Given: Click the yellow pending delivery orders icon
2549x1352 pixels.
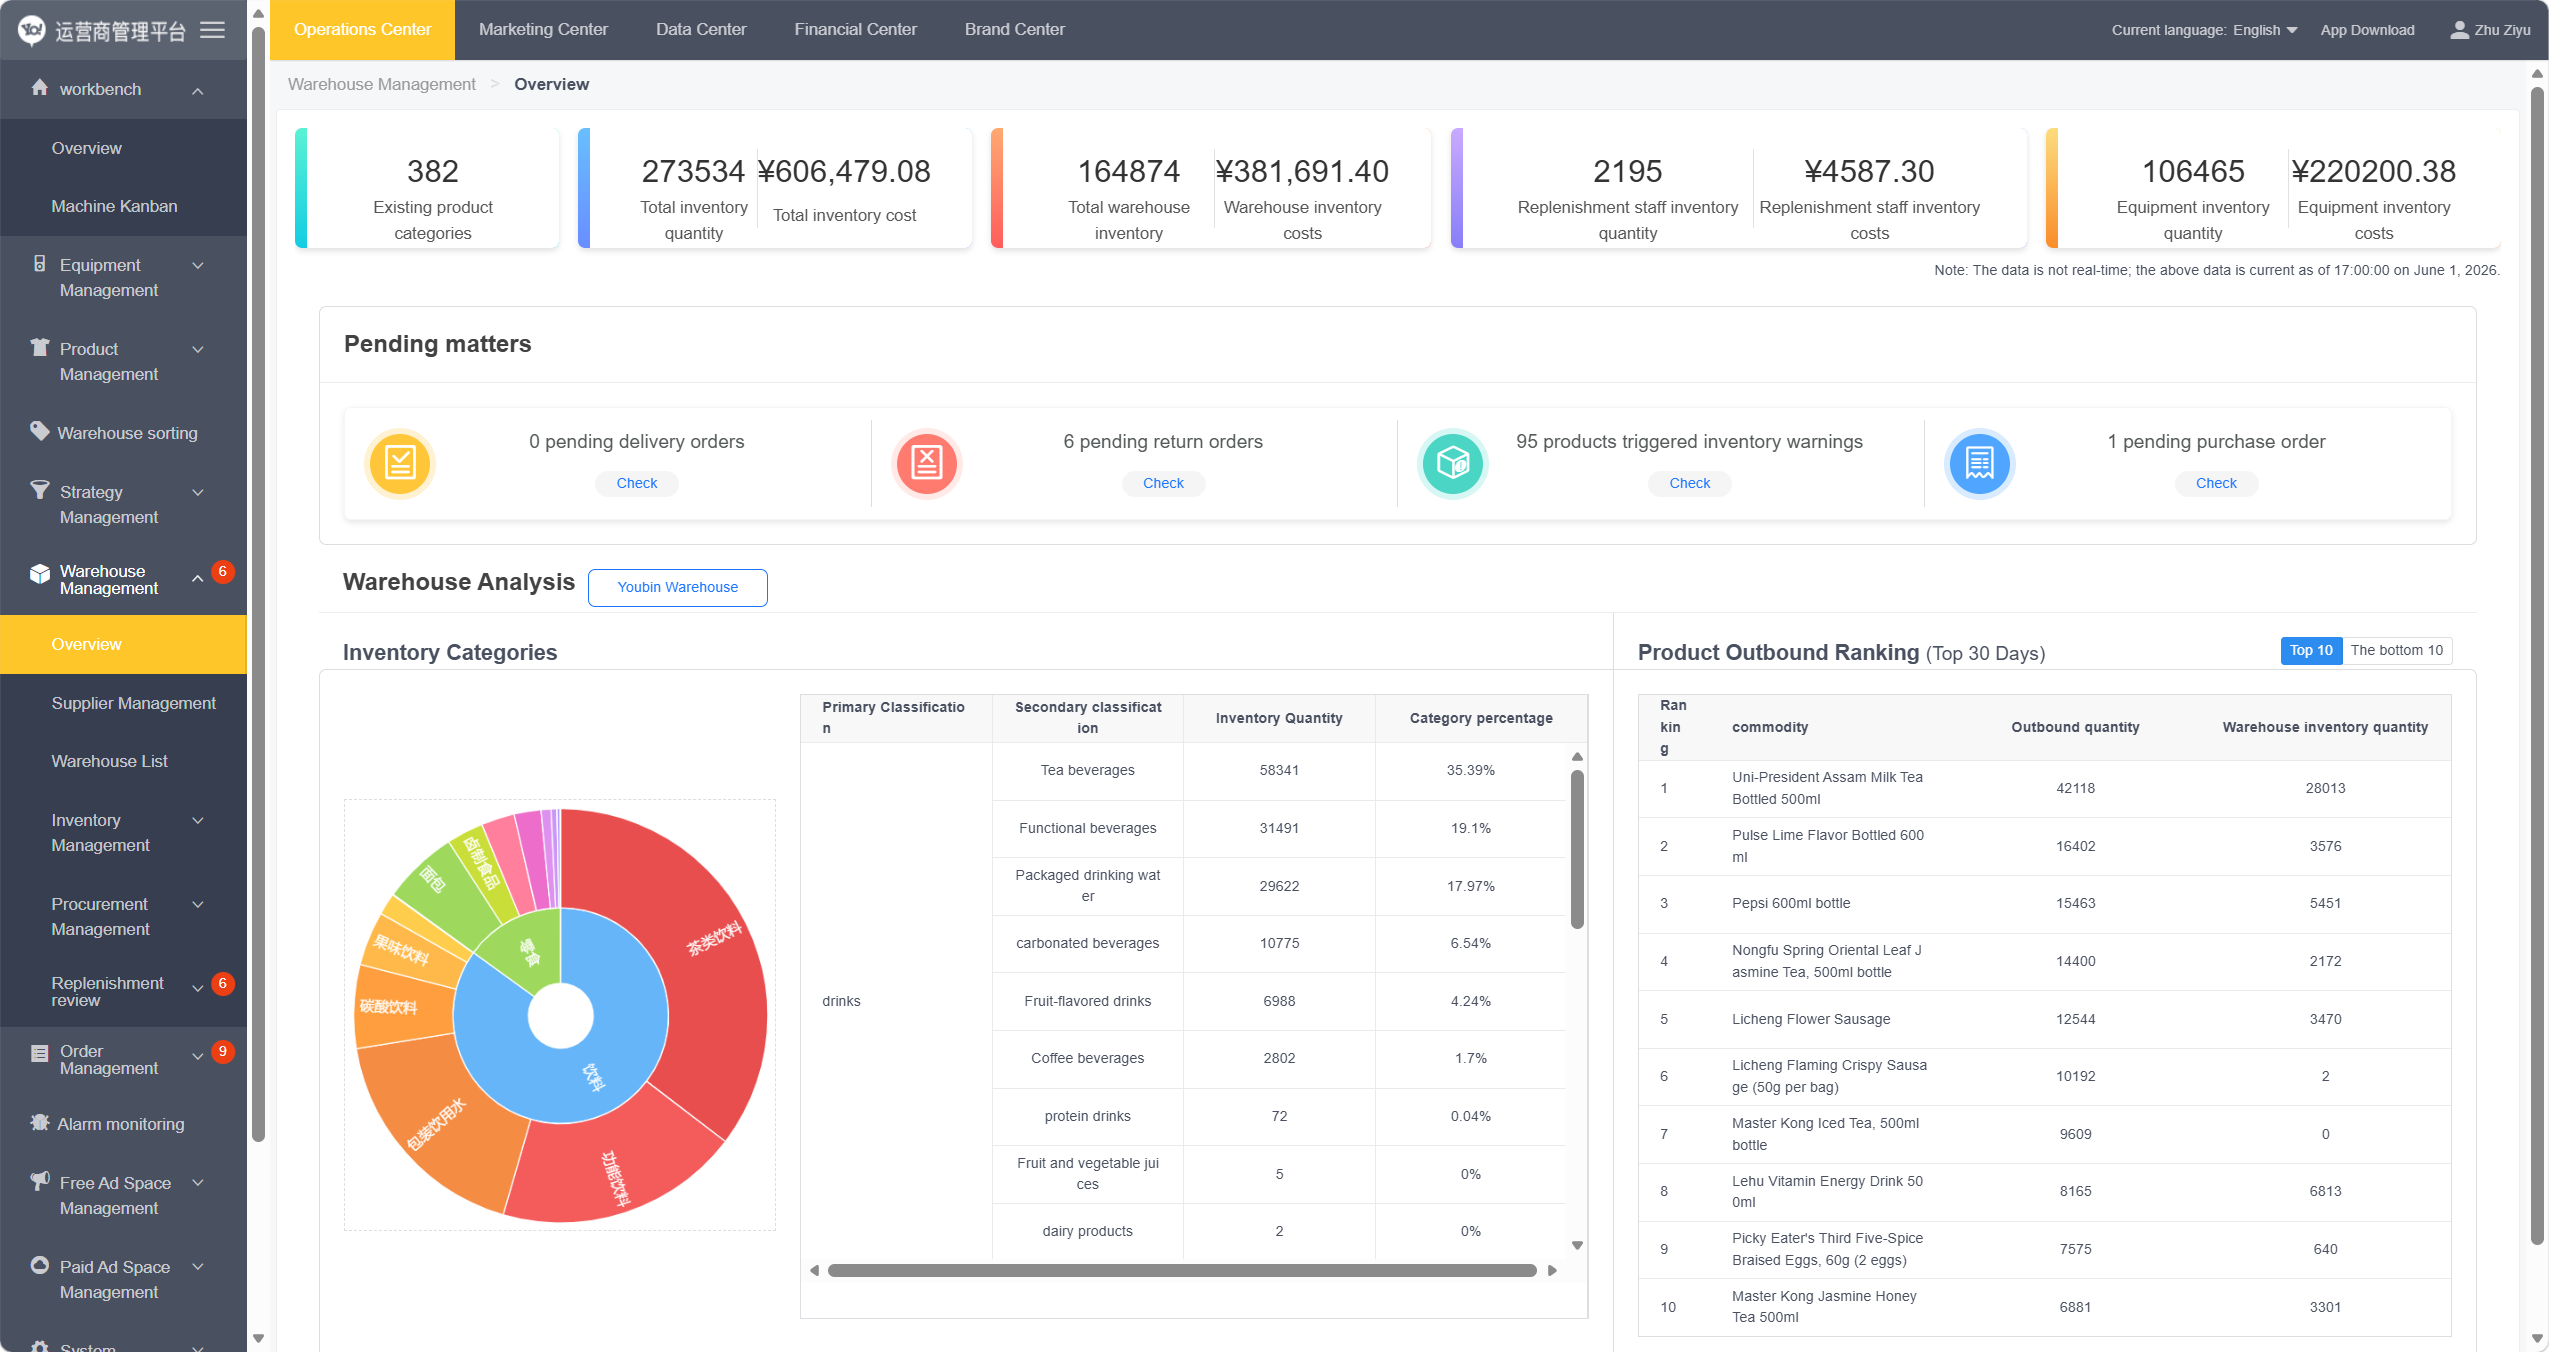Looking at the screenshot, I should coord(400,463).
